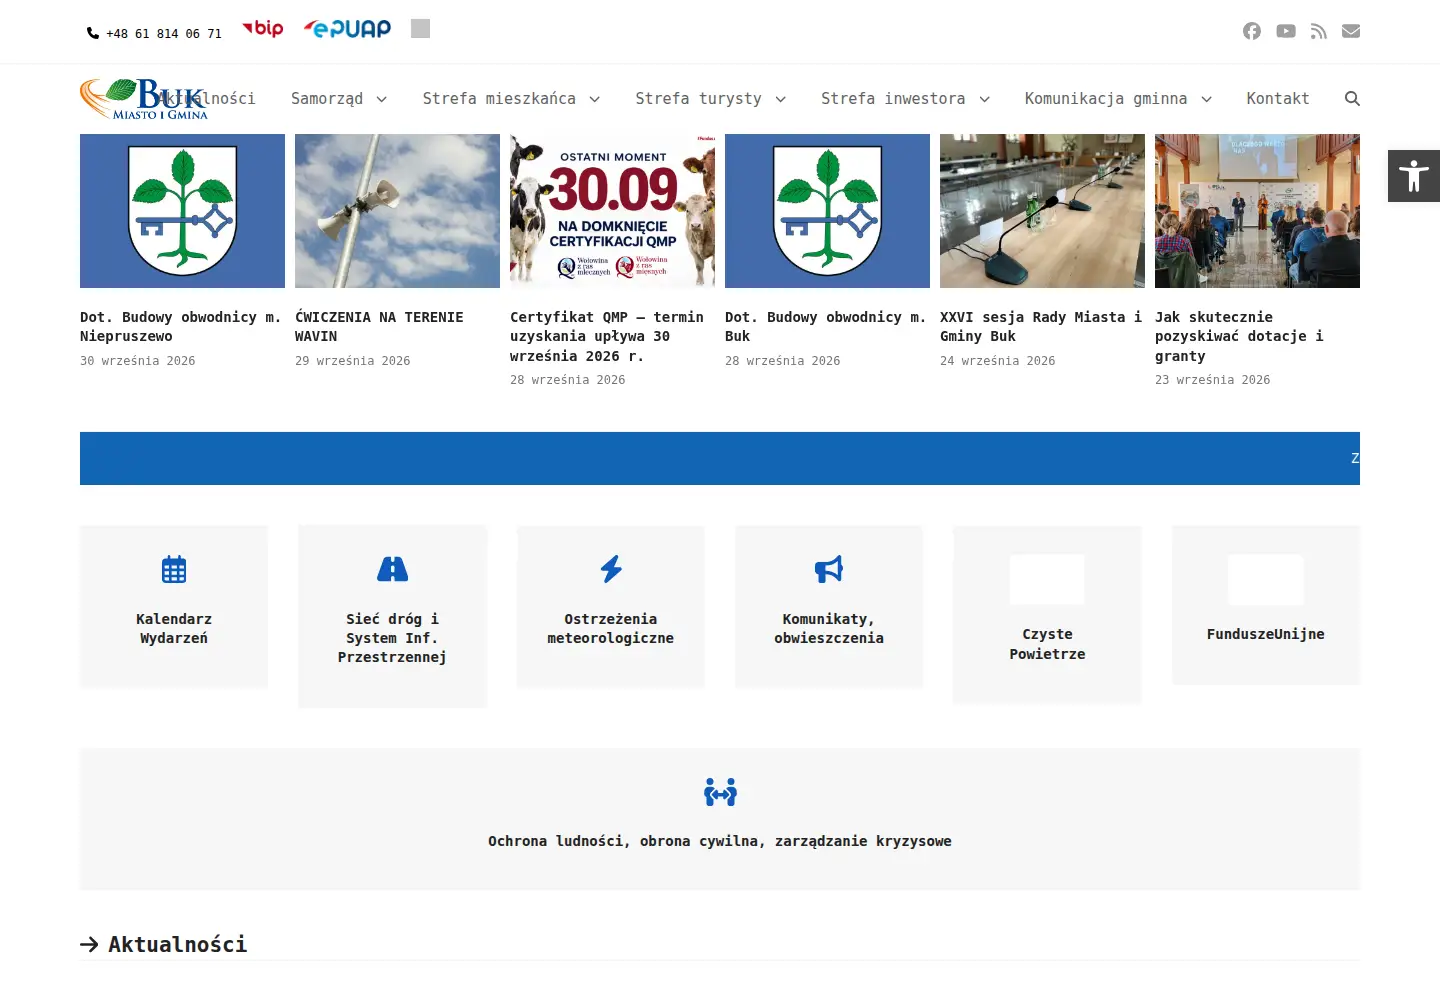
Task: Open the accessibility tools button
Action: [x=1414, y=176]
